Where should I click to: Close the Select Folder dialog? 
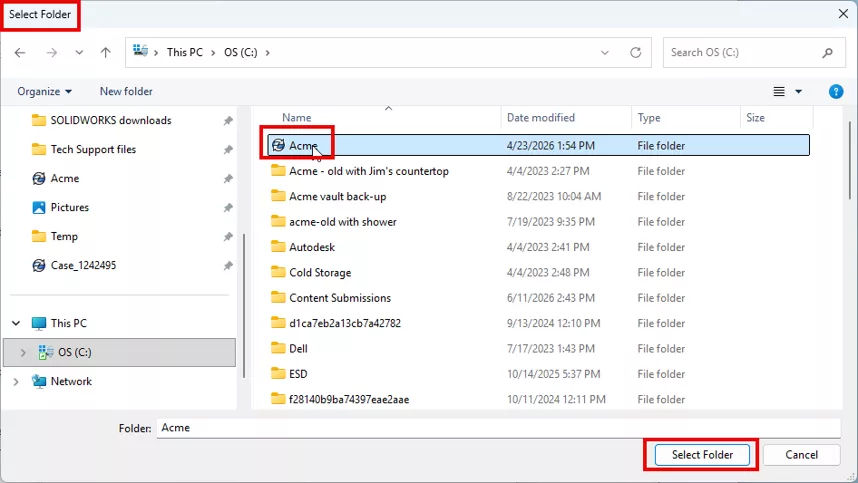(x=843, y=14)
